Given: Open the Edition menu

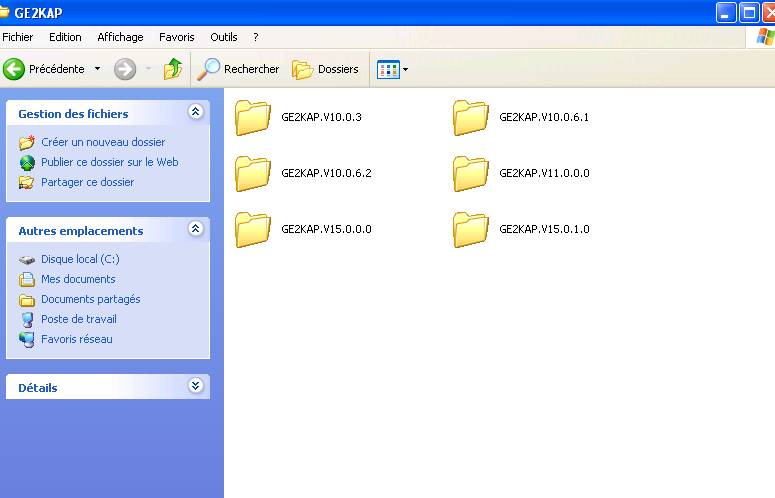Looking at the screenshot, I should [65, 37].
